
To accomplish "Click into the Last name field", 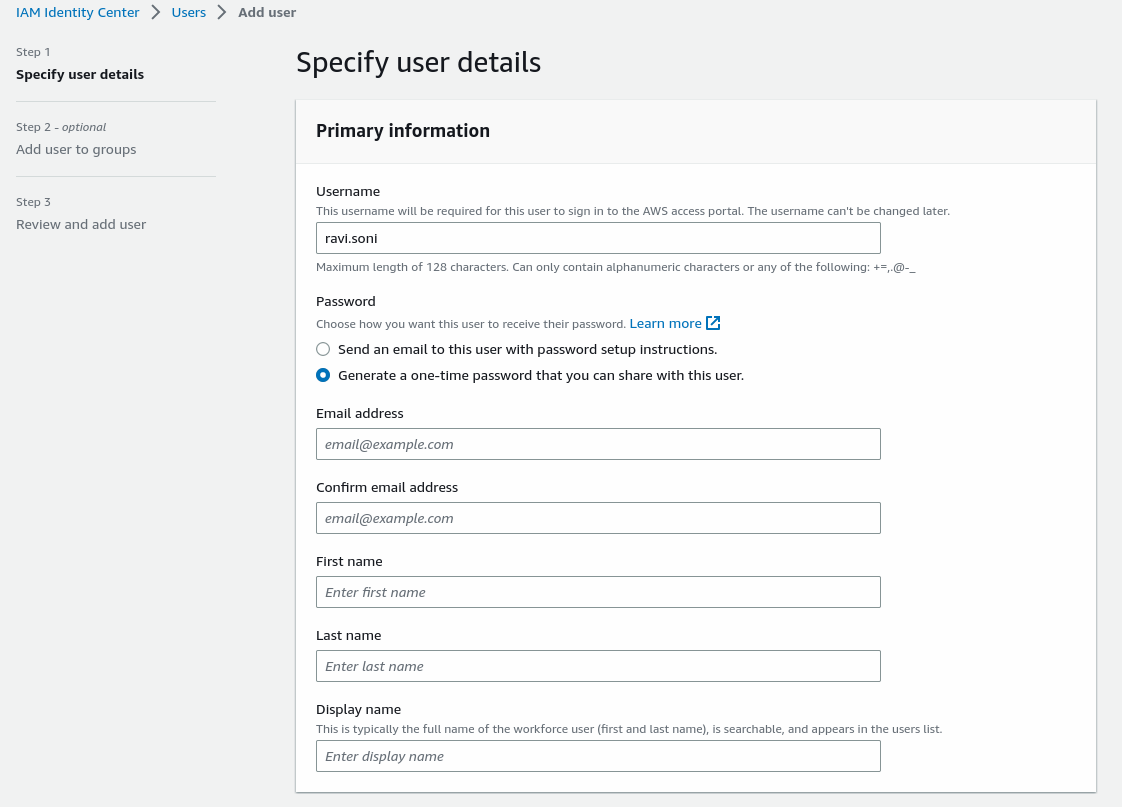I will [x=598, y=666].
